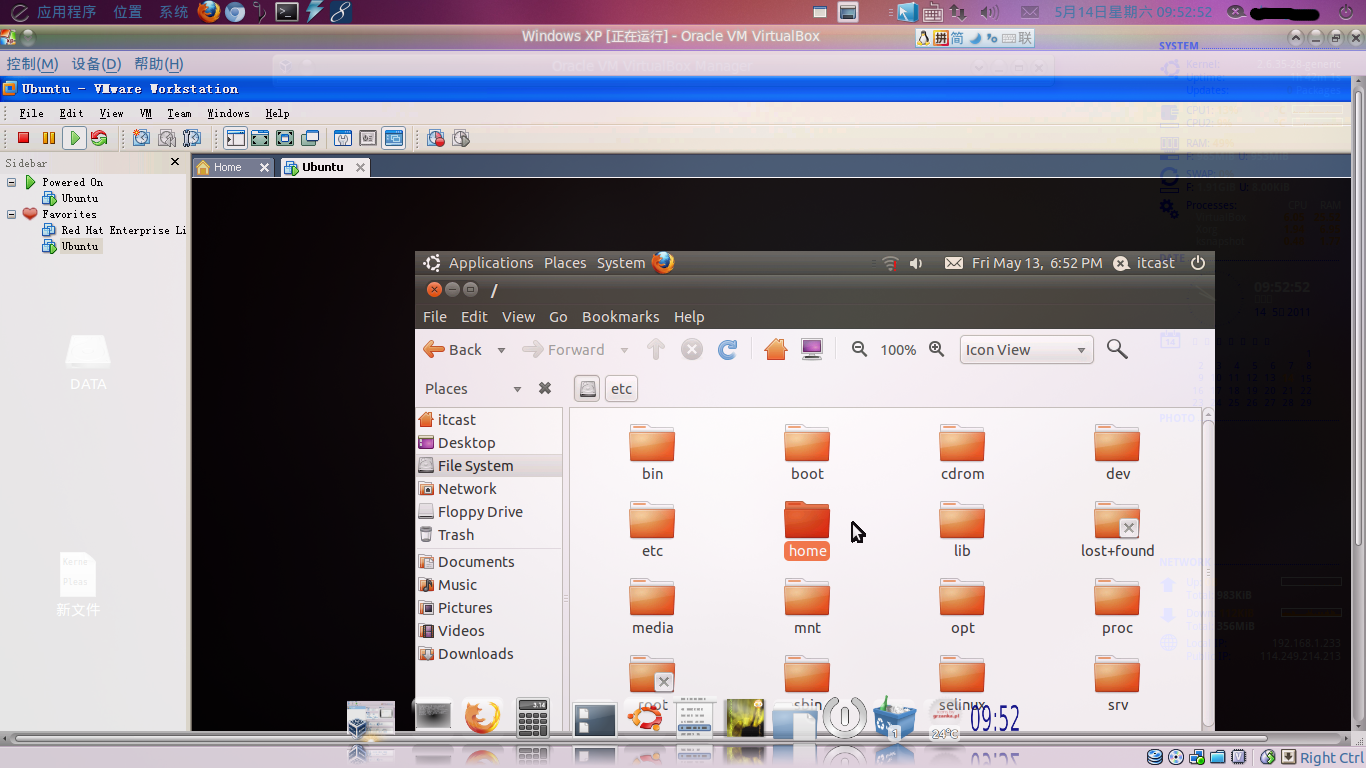Select the proc folder icon
Image resolution: width=1366 pixels, height=768 pixels.
tap(1117, 608)
